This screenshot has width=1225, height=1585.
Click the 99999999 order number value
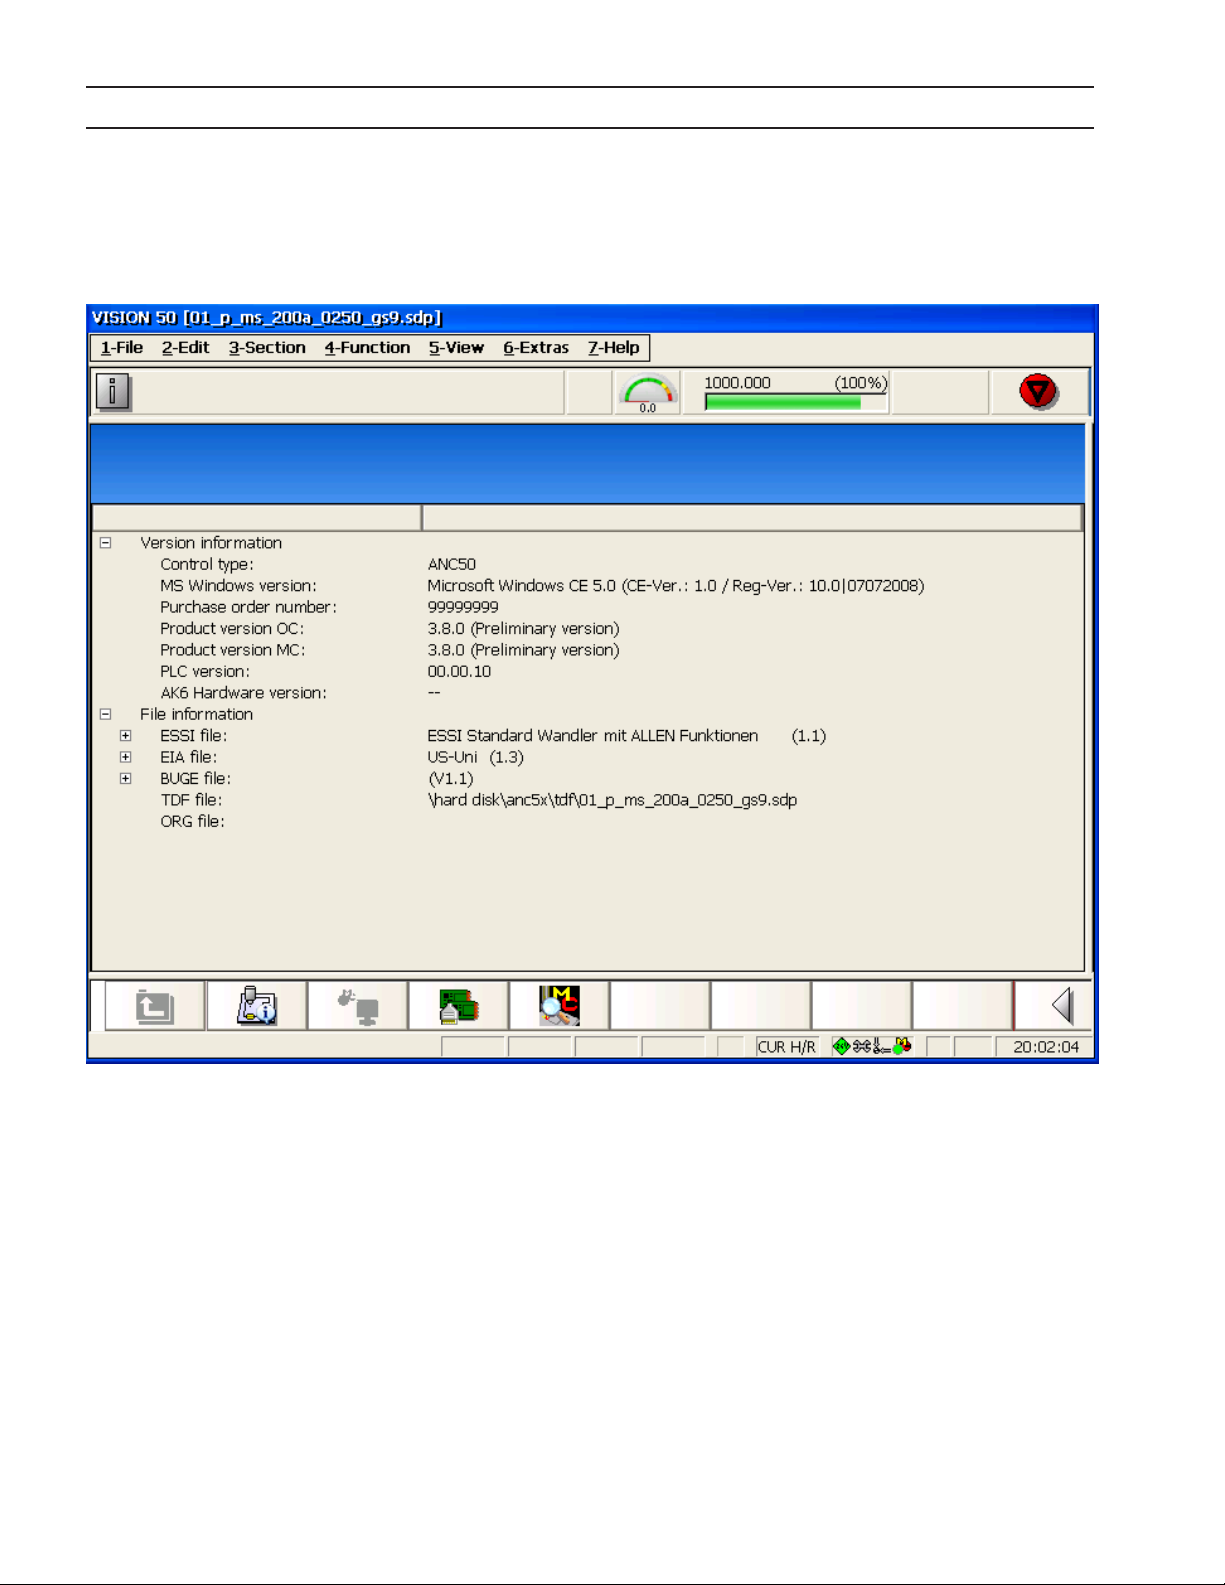(x=463, y=607)
